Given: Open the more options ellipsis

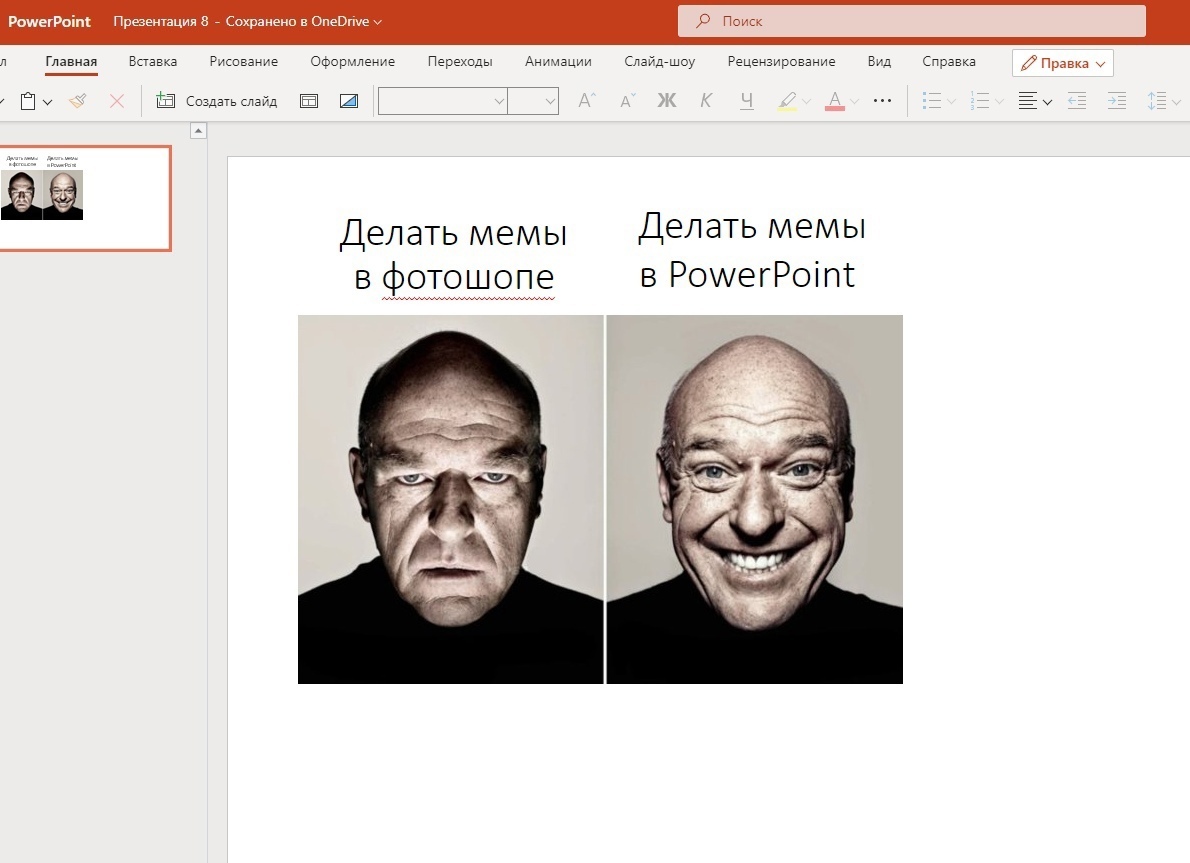Looking at the screenshot, I should (882, 101).
